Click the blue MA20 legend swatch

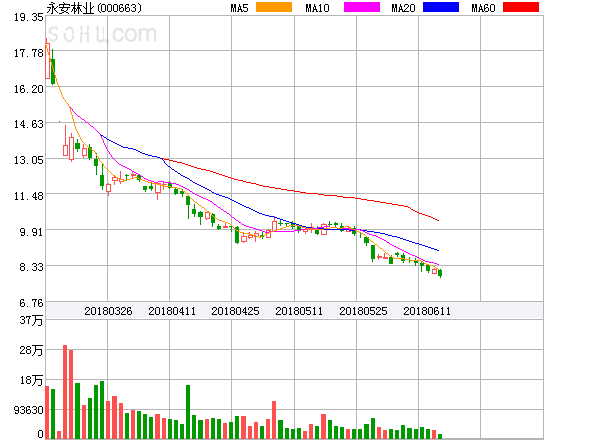tap(441, 7)
